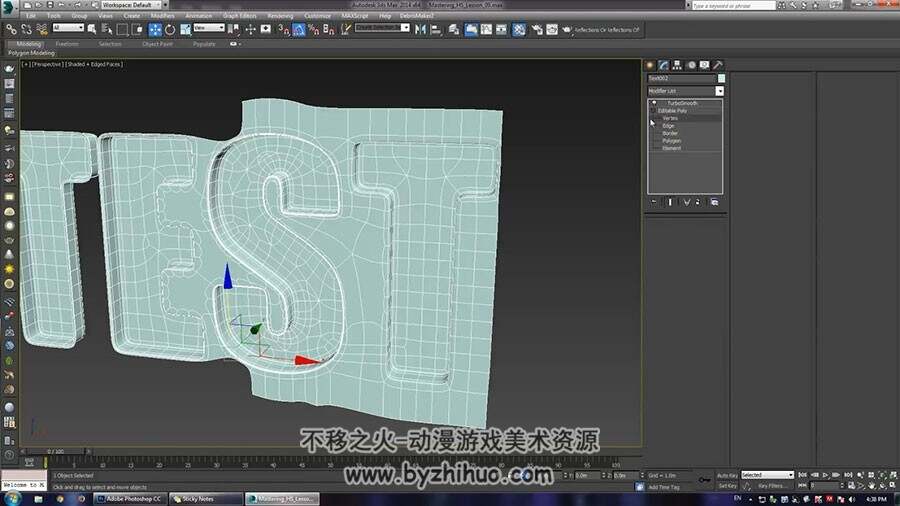Open the Hierarchy panel tab
The height and width of the screenshot is (506, 900).
(x=677, y=65)
